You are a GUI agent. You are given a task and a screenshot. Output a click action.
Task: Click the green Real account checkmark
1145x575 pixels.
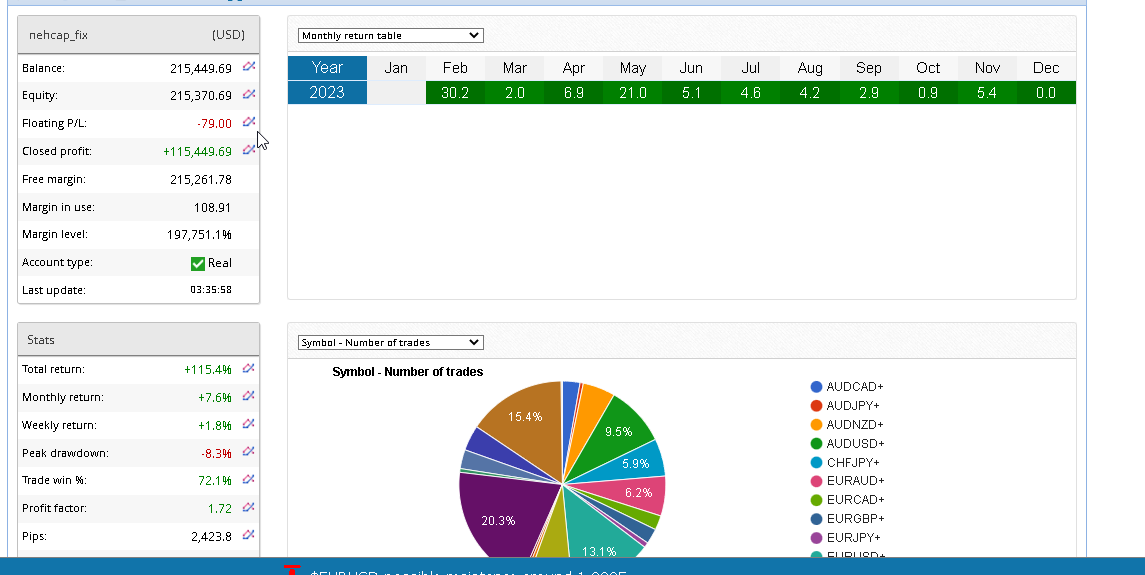[198, 263]
